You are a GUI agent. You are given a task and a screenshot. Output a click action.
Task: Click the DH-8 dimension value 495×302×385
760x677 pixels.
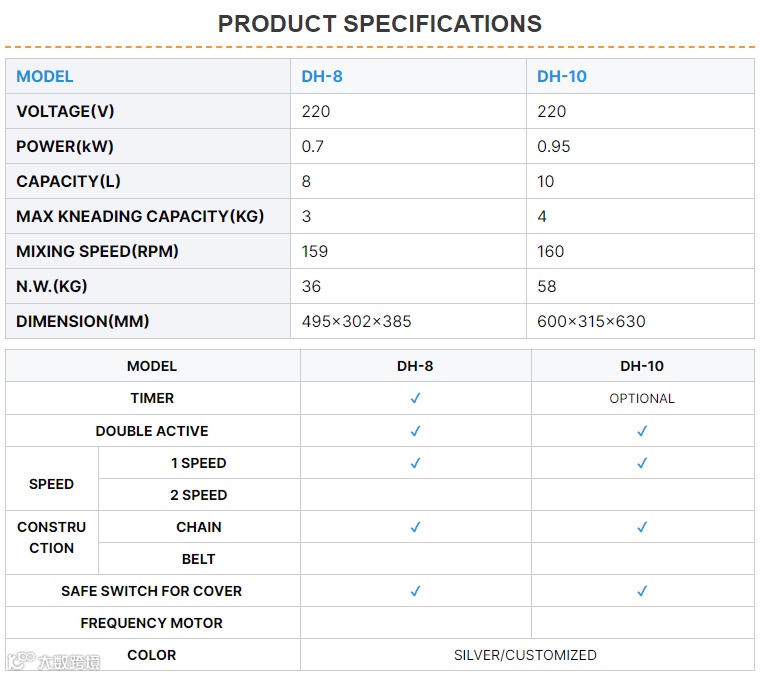pyautogui.click(x=356, y=321)
